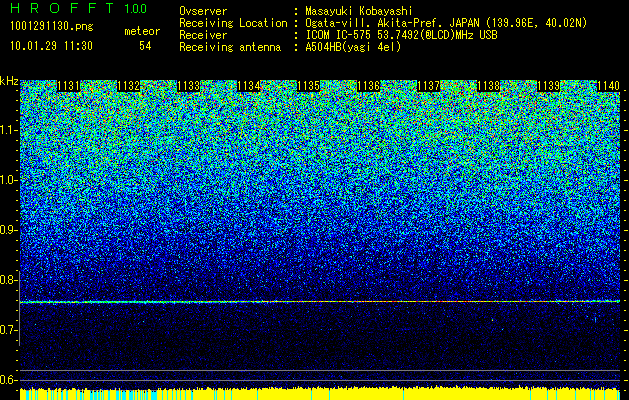The image size is (629, 400).
Task: Click the 1139 time marker
Action: [548, 86]
